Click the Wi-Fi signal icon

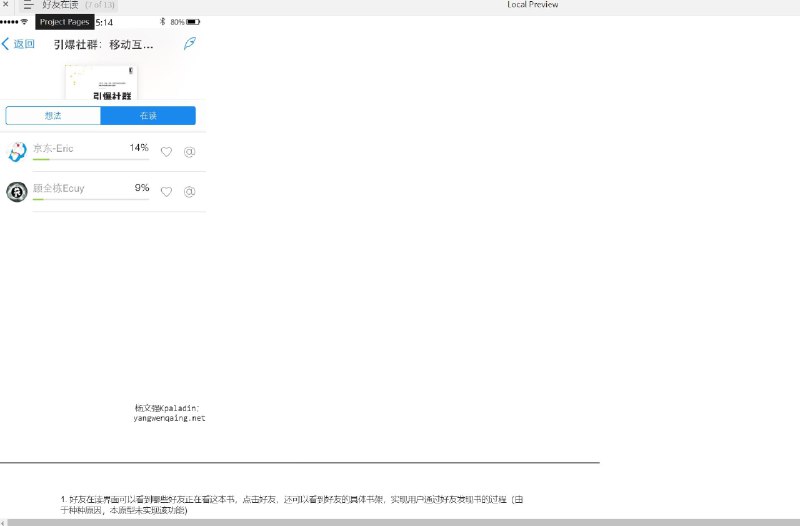tap(24, 21)
